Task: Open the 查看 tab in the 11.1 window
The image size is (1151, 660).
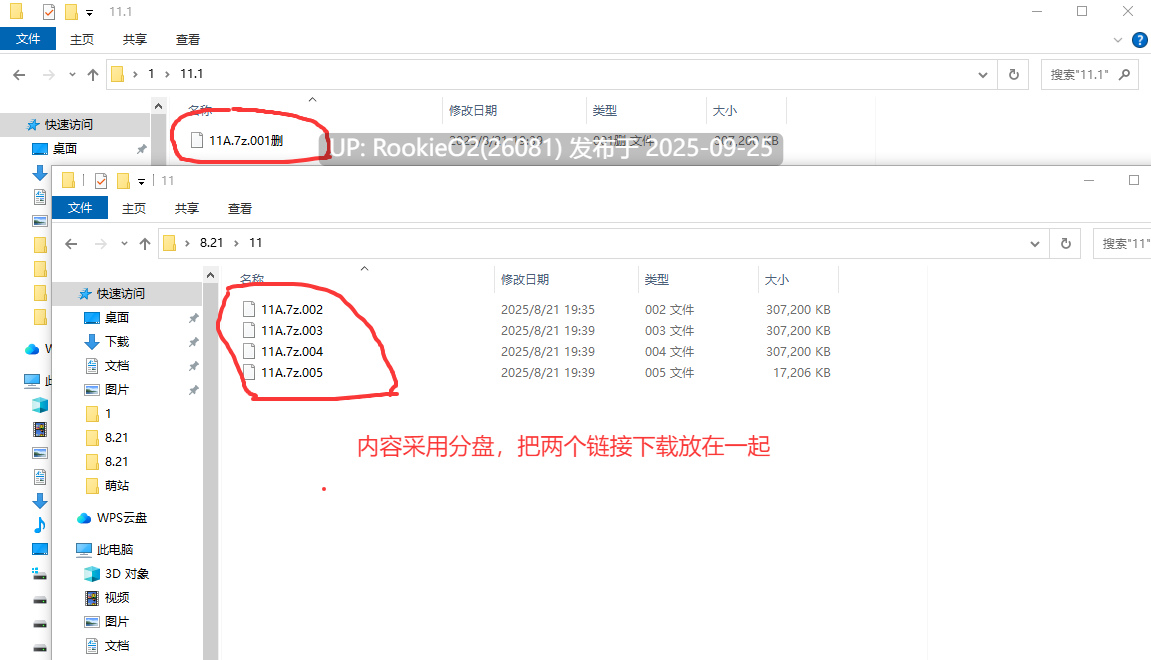Action: pos(187,40)
